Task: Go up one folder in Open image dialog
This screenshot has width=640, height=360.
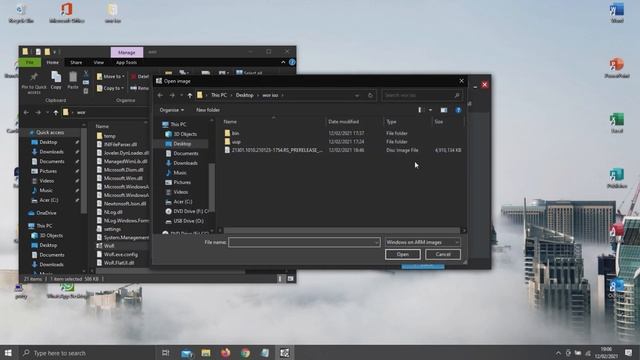Action: [x=190, y=96]
